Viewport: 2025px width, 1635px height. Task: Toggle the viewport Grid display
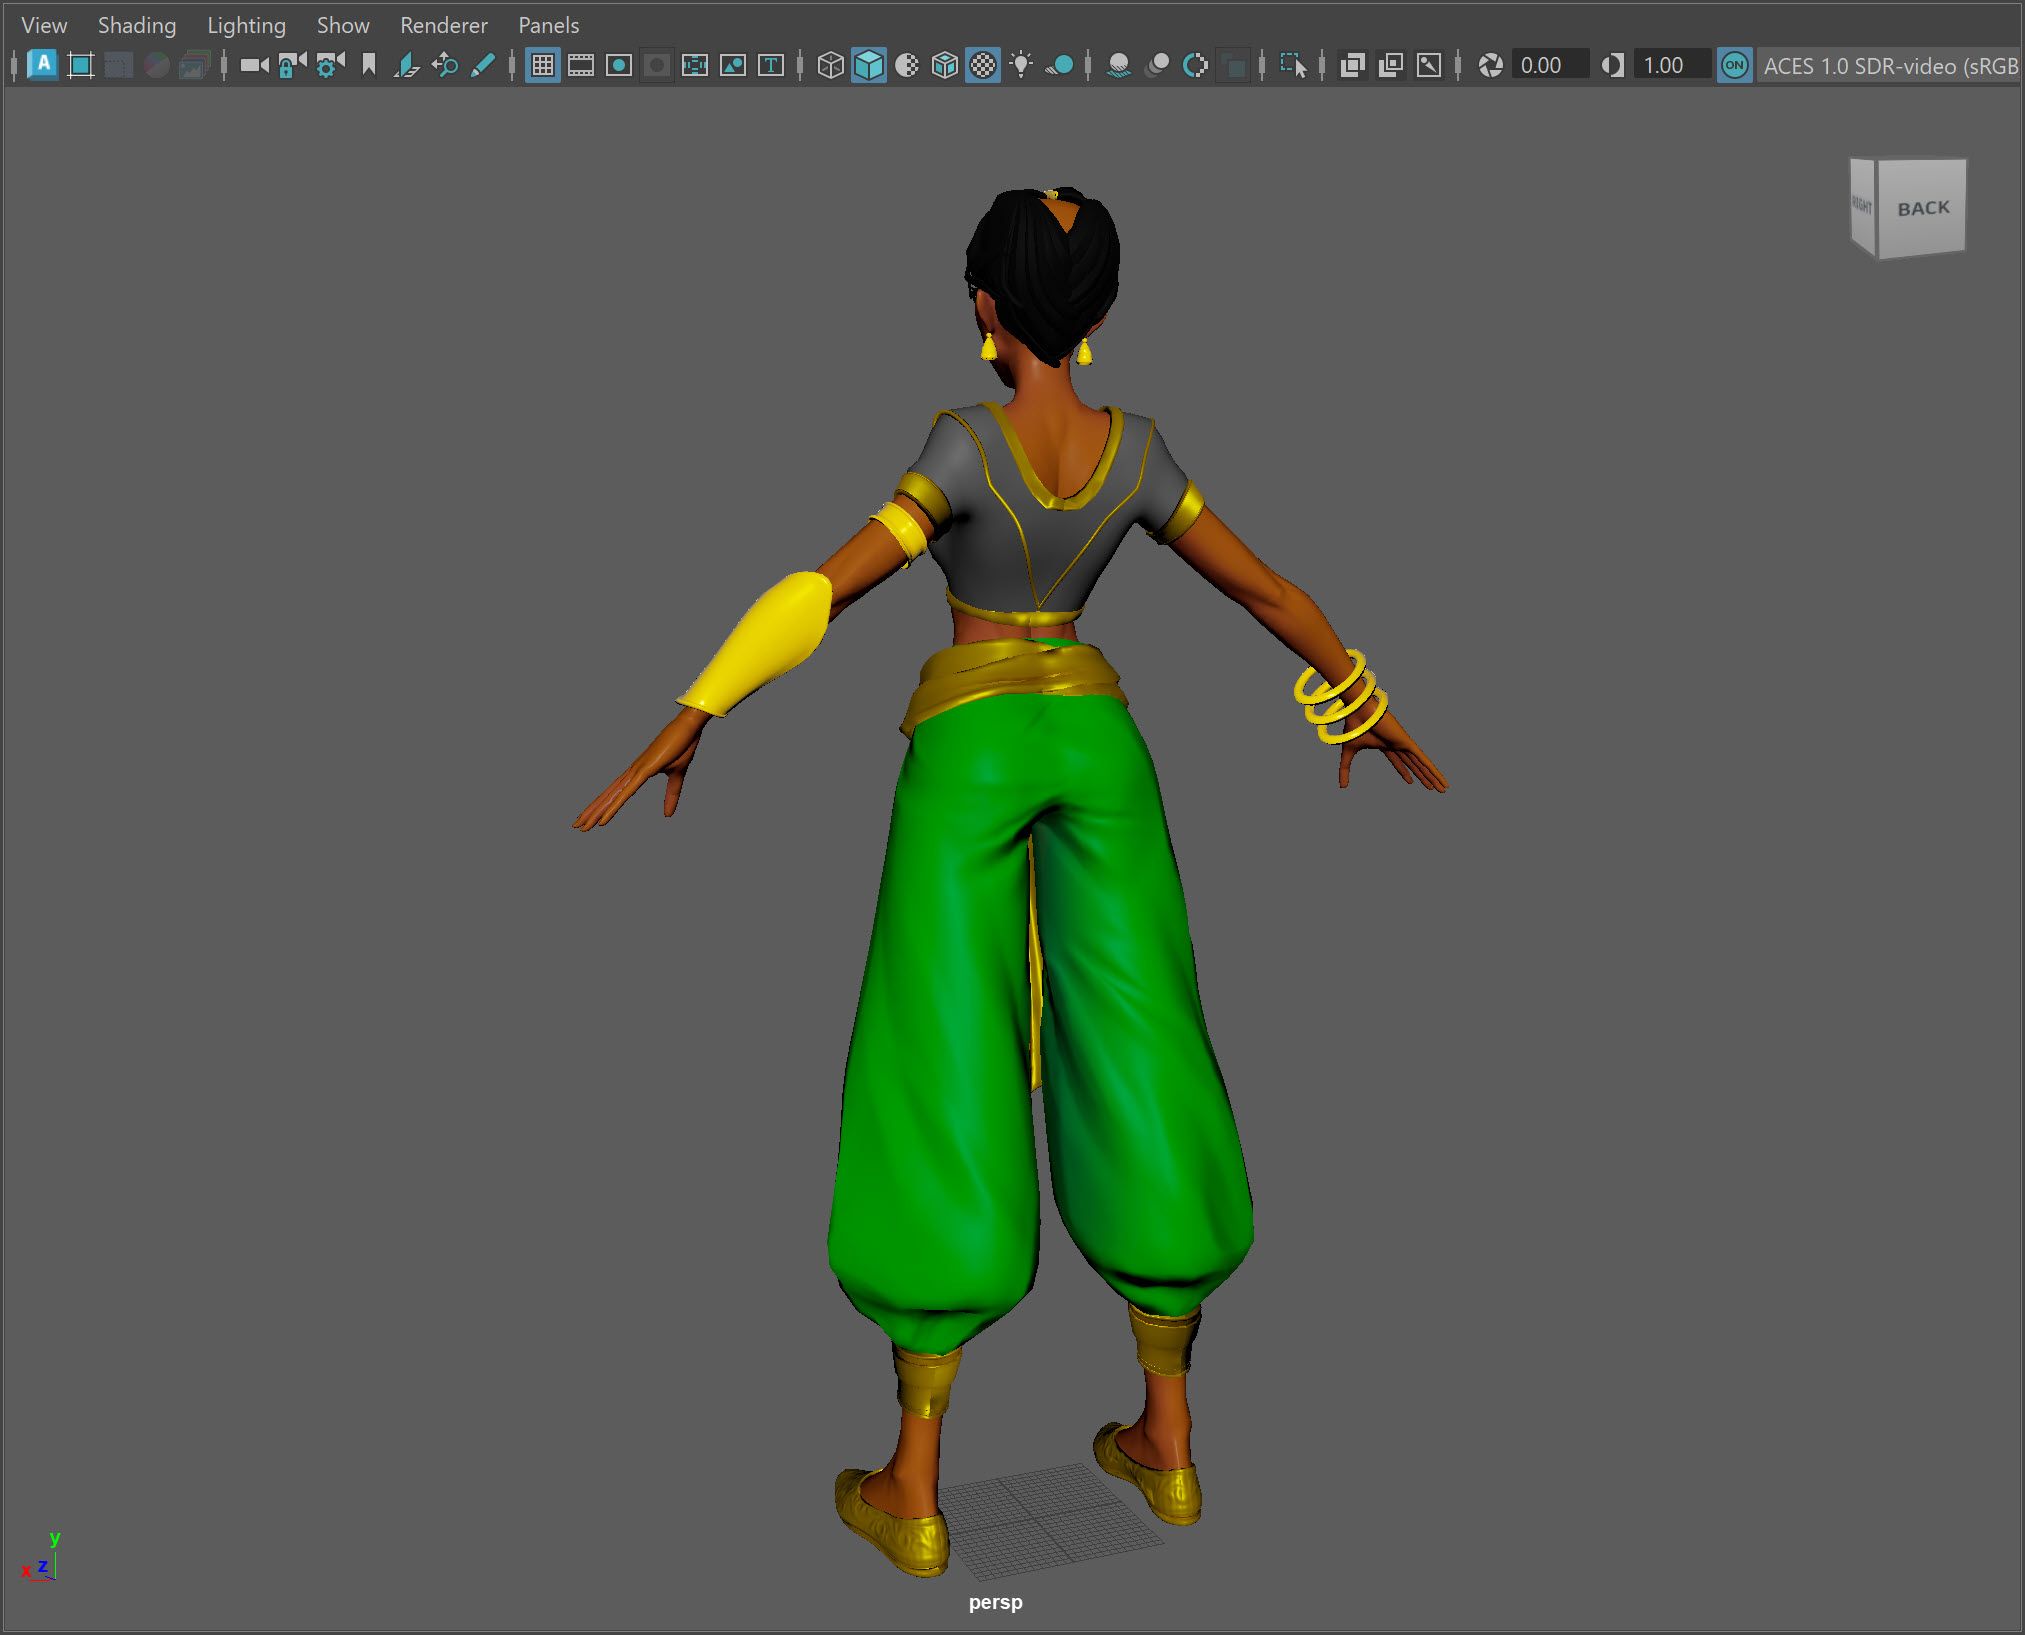(x=543, y=66)
